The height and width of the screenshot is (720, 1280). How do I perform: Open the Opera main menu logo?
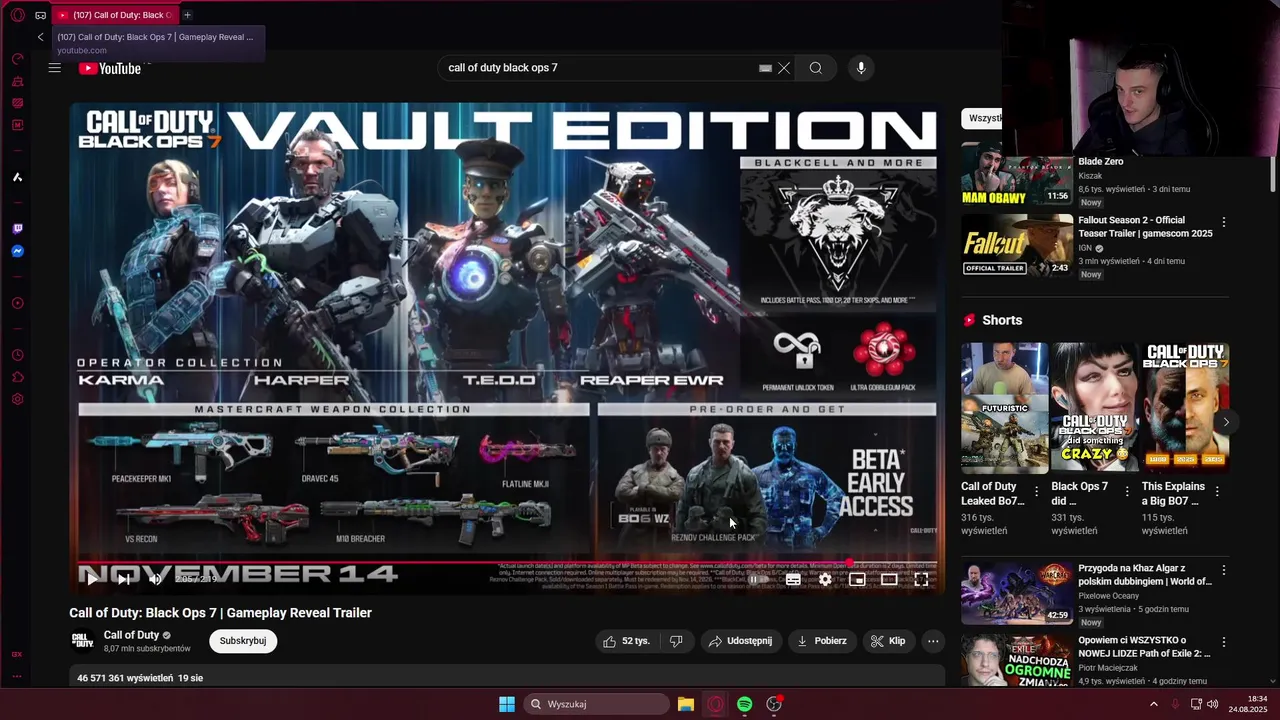(17, 15)
